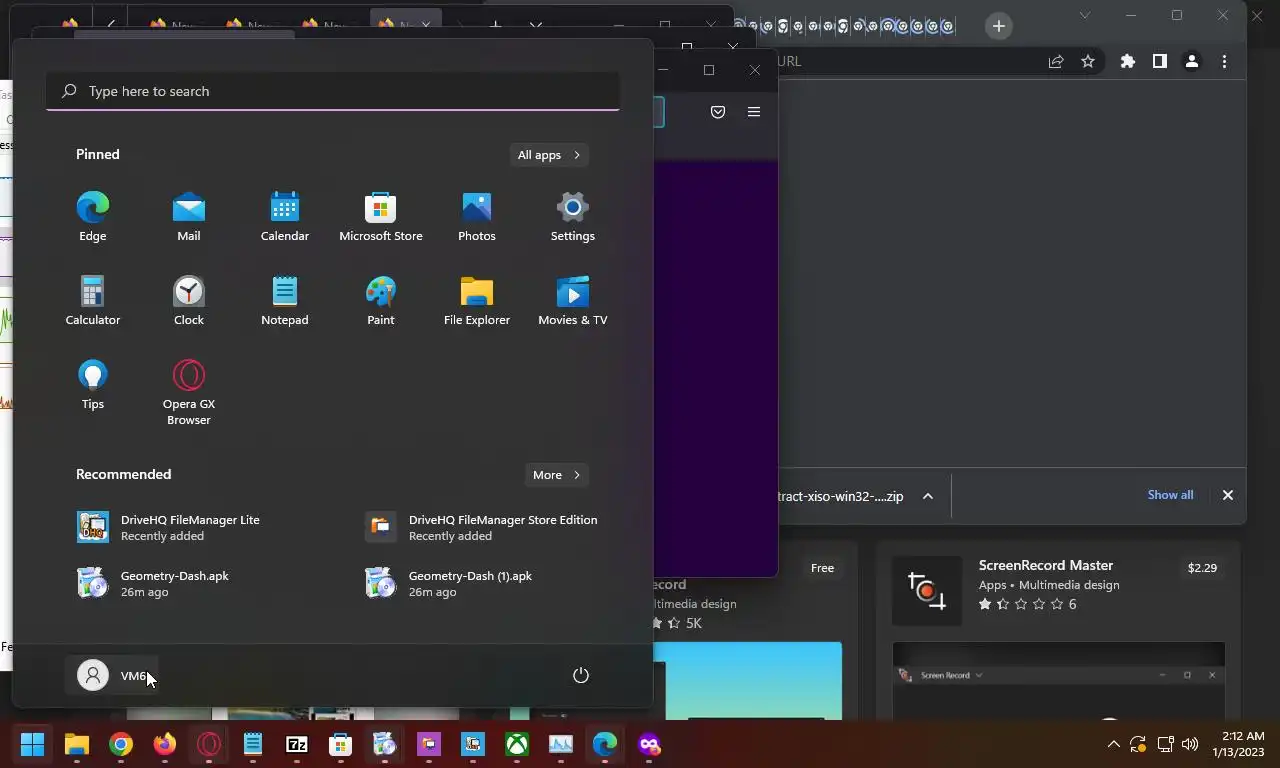Open Edge from pinned apps
Viewport: 1280px width, 768px height.
[93, 217]
